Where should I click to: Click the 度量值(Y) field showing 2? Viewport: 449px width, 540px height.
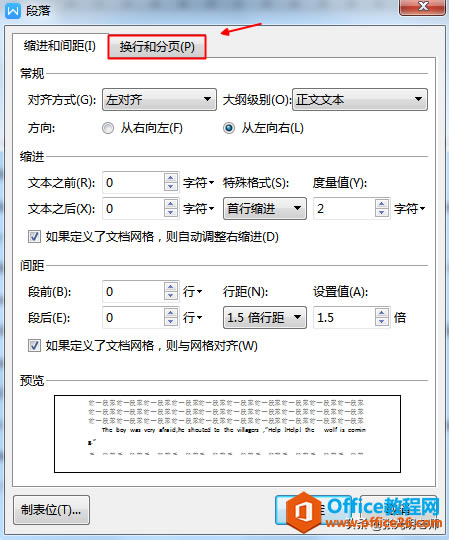tap(344, 209)
